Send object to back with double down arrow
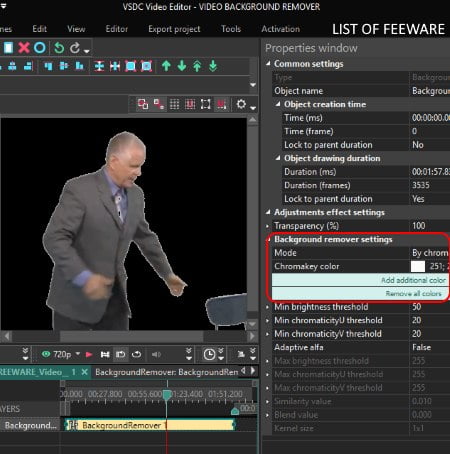The width and height of the screenshot is (450, 454). [x=213, y=66]
